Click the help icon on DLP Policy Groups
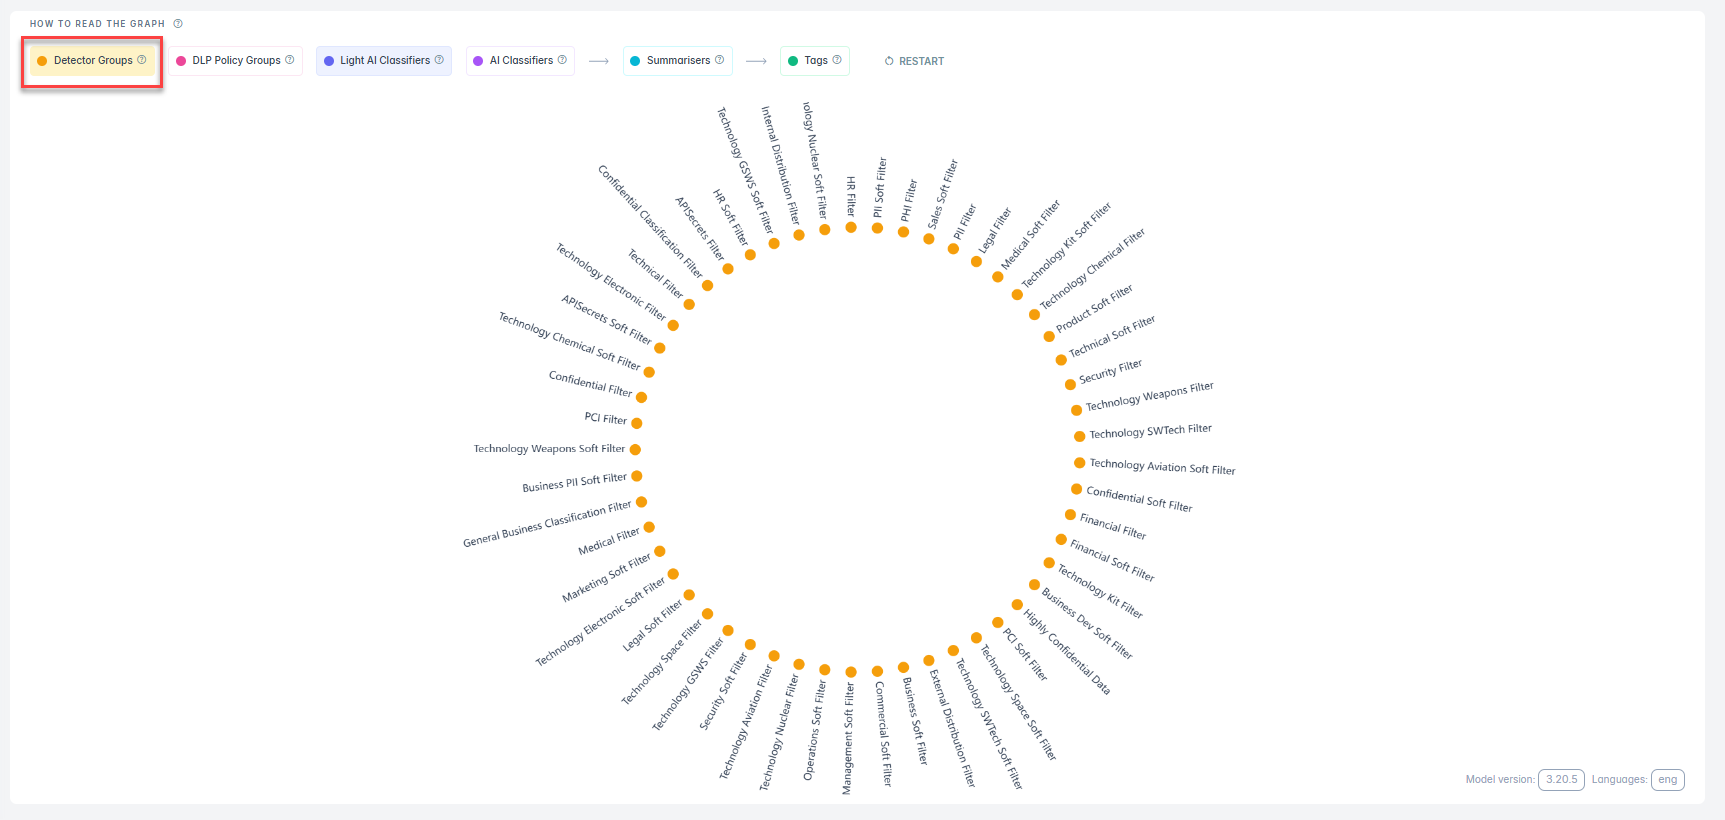This screenshot has width=1725, height=820. click(x=290, y=60)
